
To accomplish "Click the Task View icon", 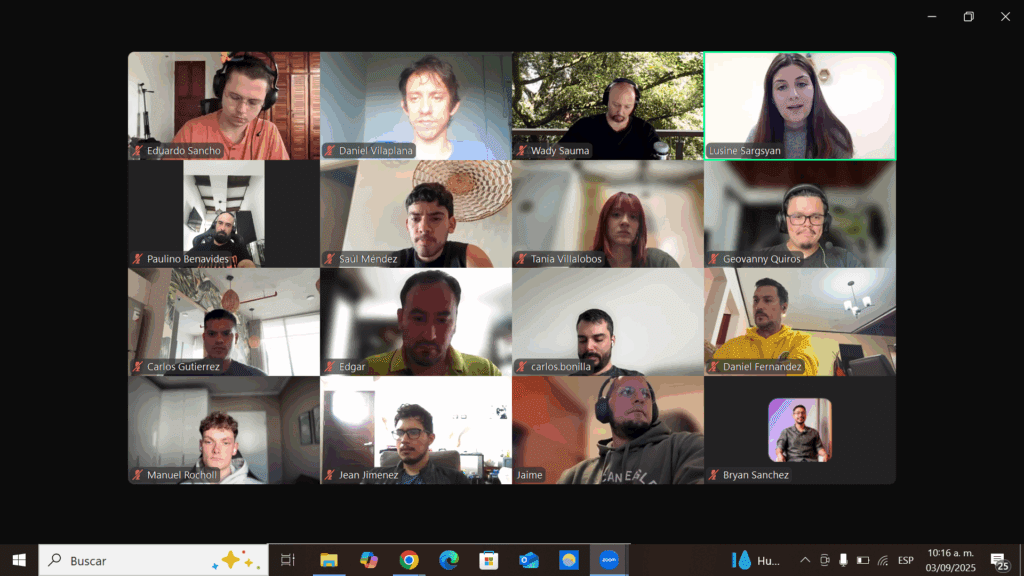I will click(288, 560).
